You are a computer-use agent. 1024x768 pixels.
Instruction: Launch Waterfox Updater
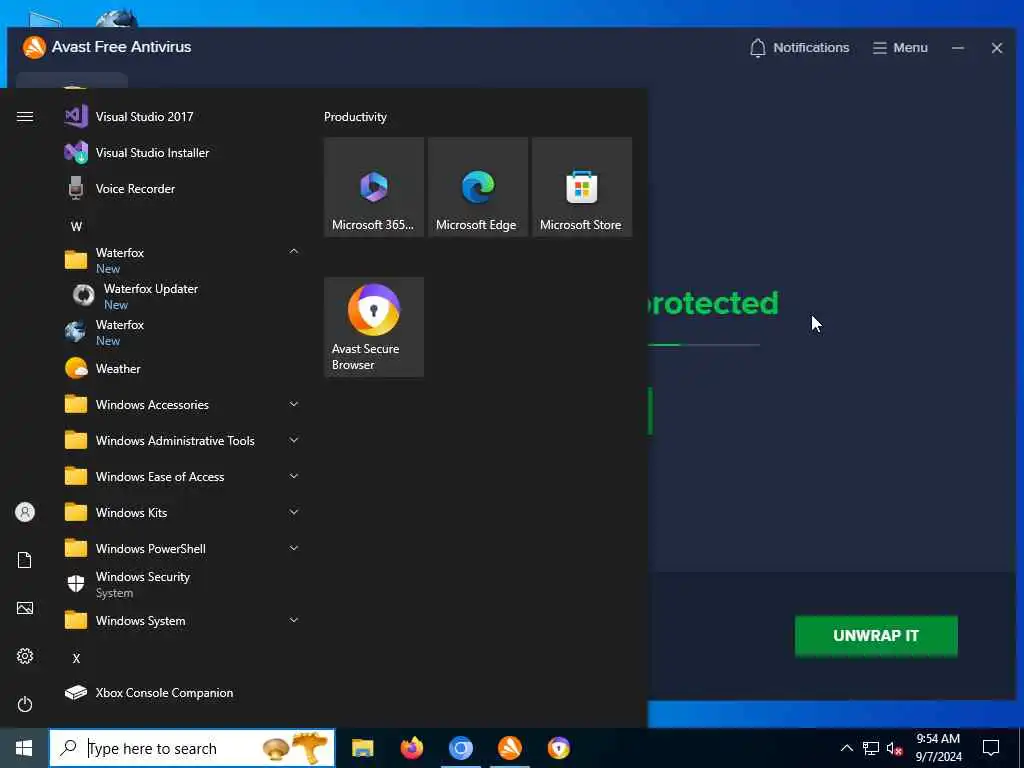(181, 296)
